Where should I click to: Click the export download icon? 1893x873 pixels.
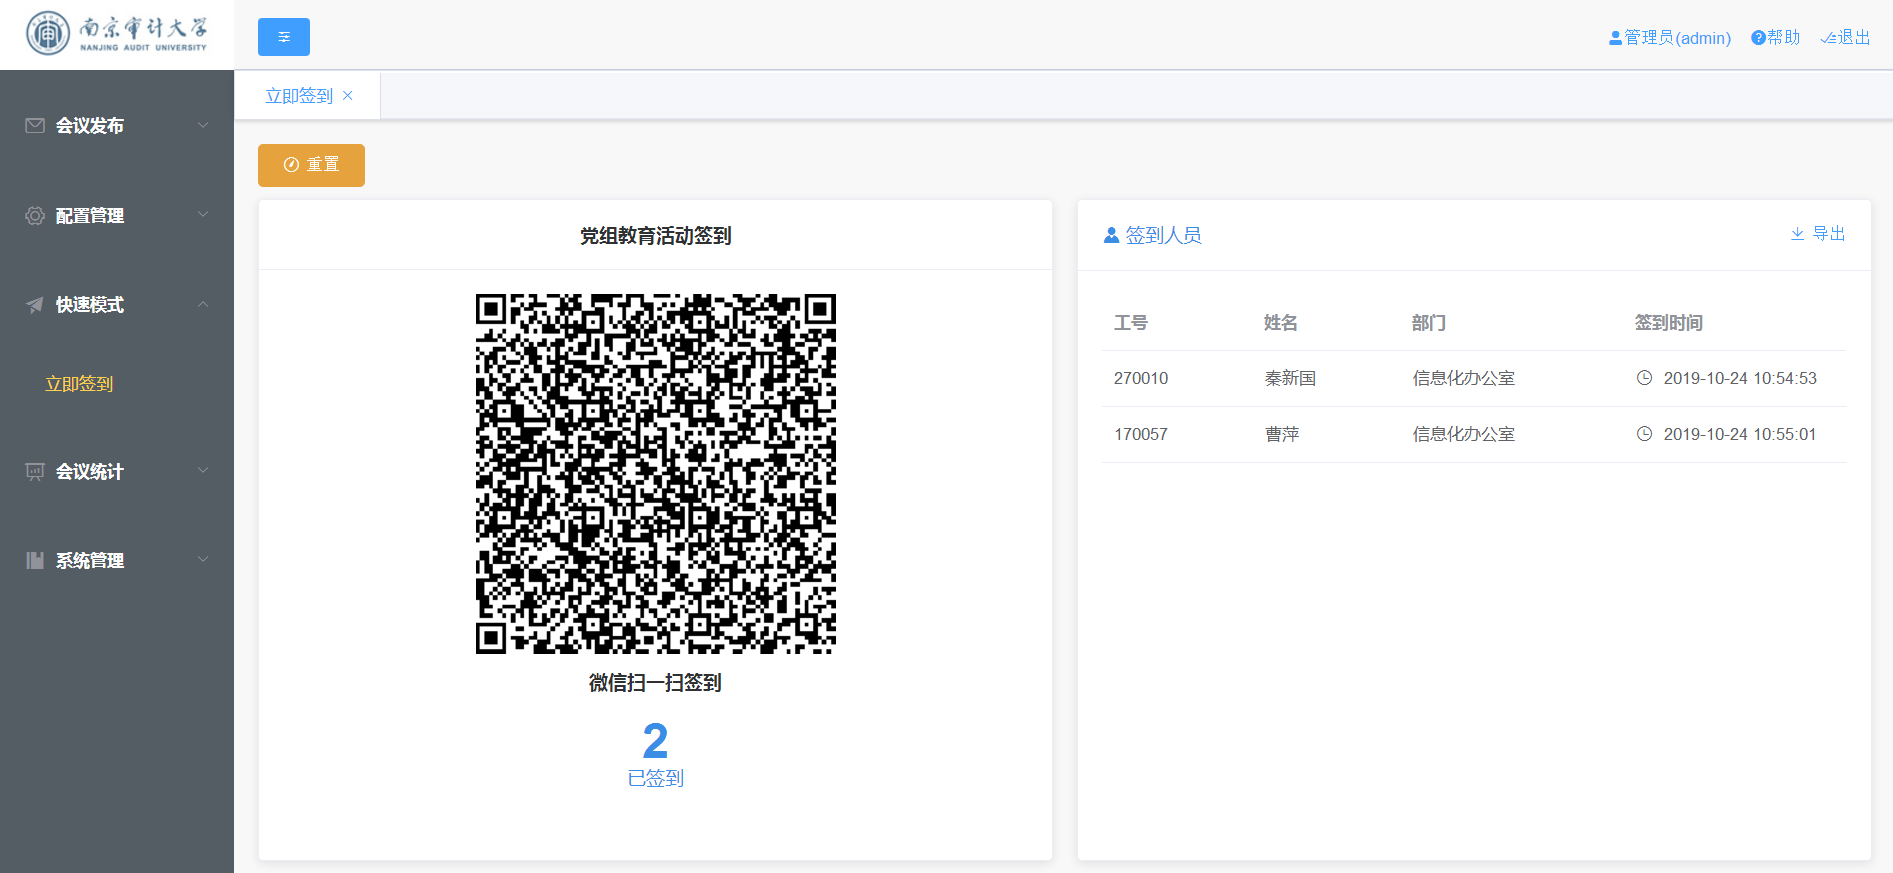(1797, 233)
